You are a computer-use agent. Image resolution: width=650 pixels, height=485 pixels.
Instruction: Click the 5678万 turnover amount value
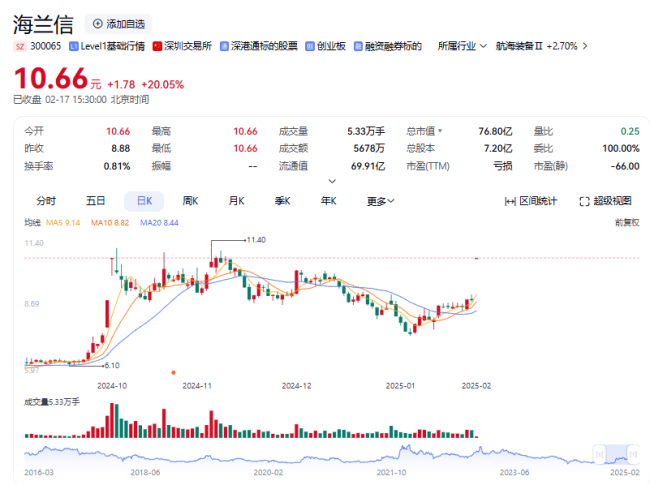(369, 148)
